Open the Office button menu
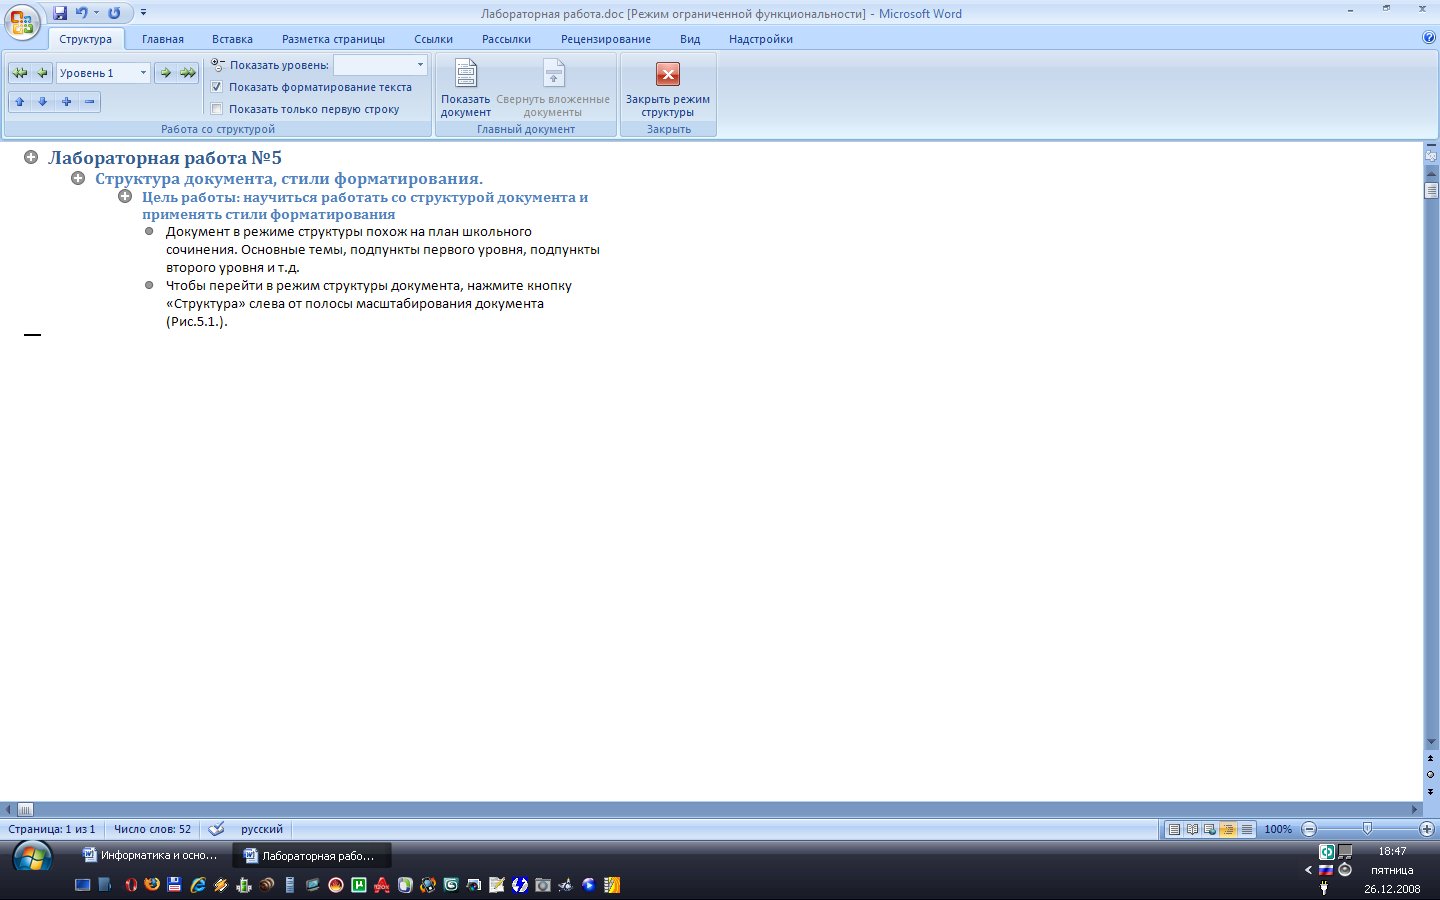The image size is (1440, 900). pos(22,22)
